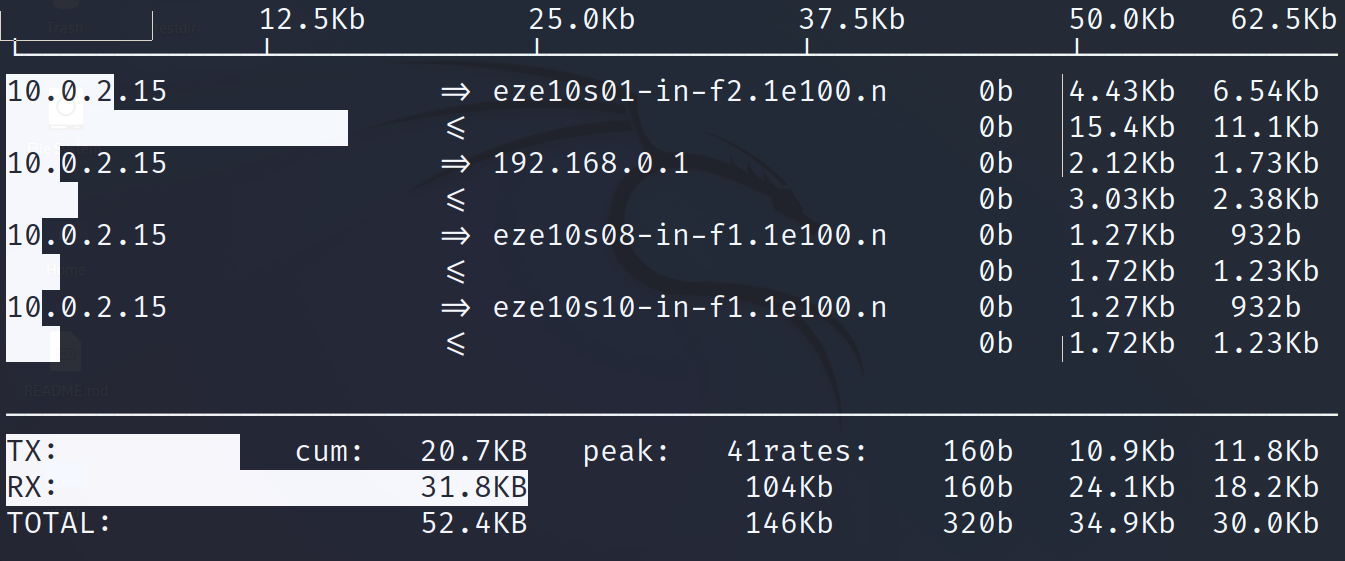Screen dimensions: 1345x561
Task: Click the faint Trash desktop icon label
Action: click(x=63, y=28)
